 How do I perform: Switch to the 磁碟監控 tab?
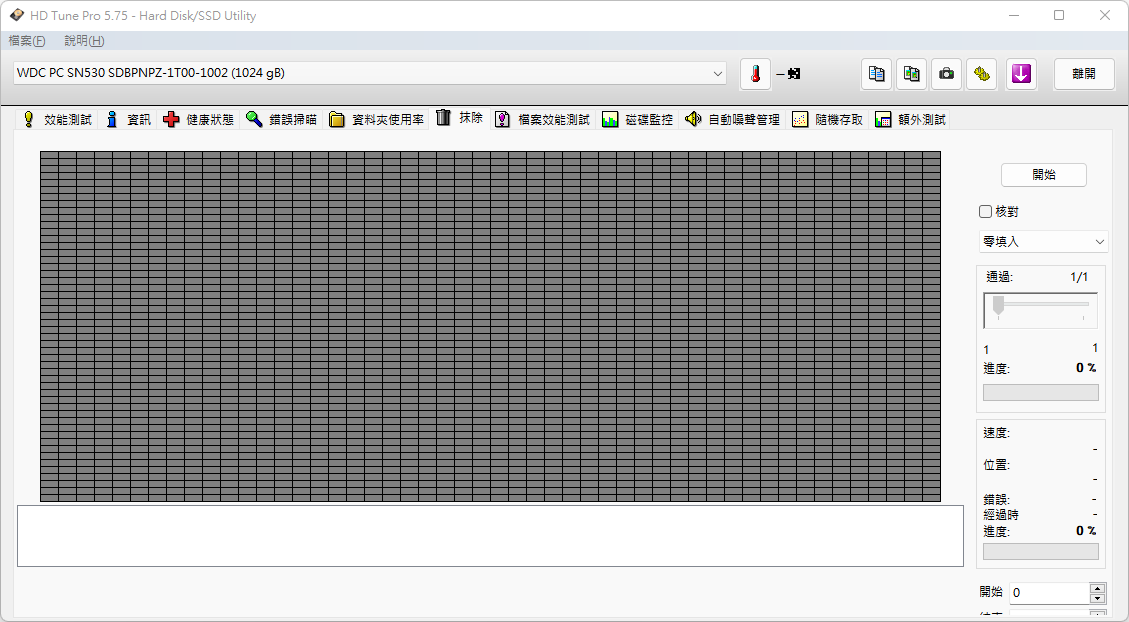click(x=638, y=120)
